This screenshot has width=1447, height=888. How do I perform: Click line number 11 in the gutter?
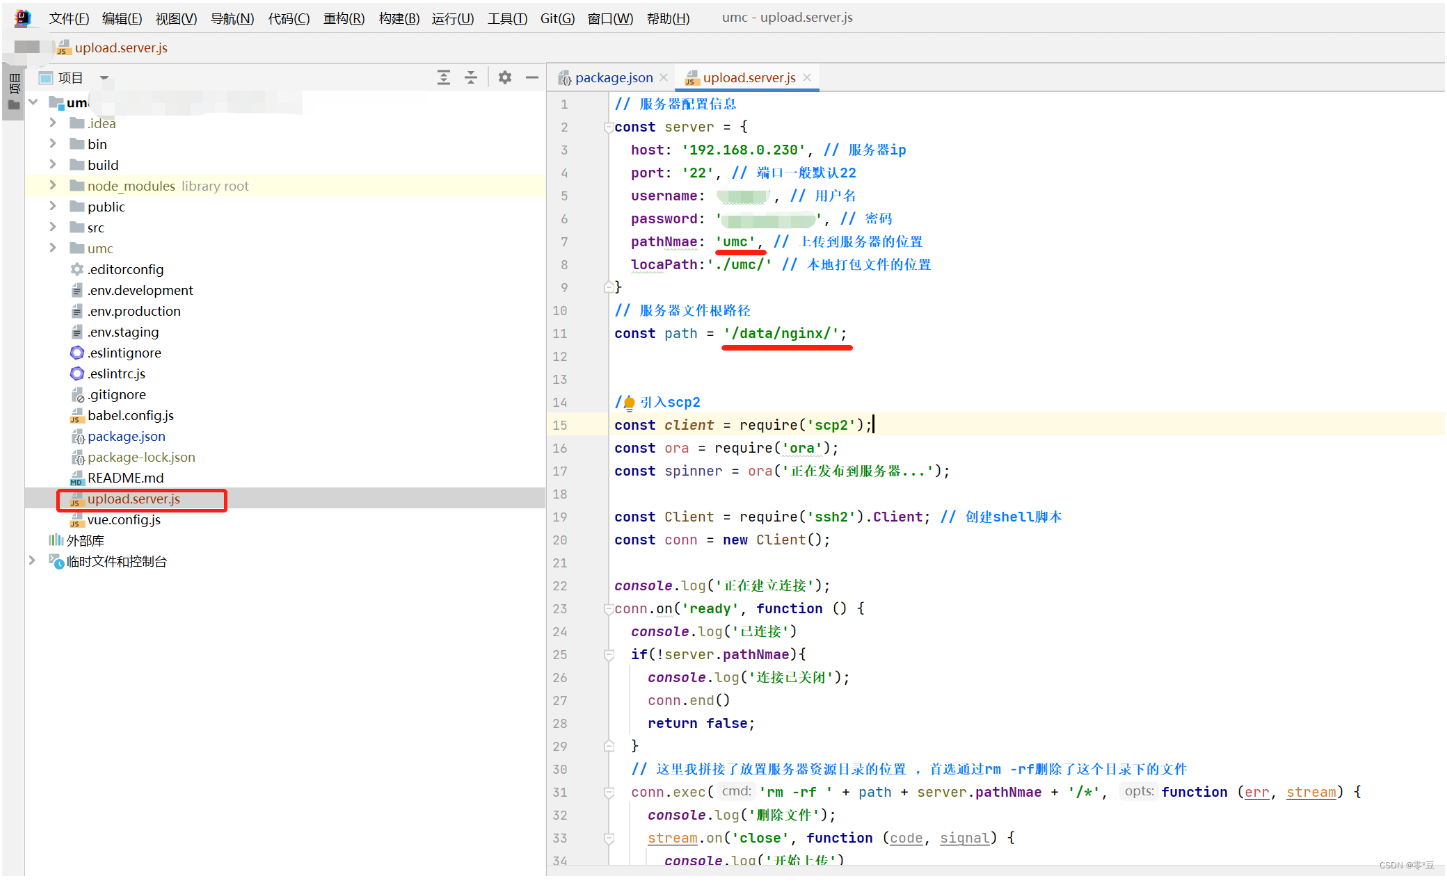(x=560, y=334)
